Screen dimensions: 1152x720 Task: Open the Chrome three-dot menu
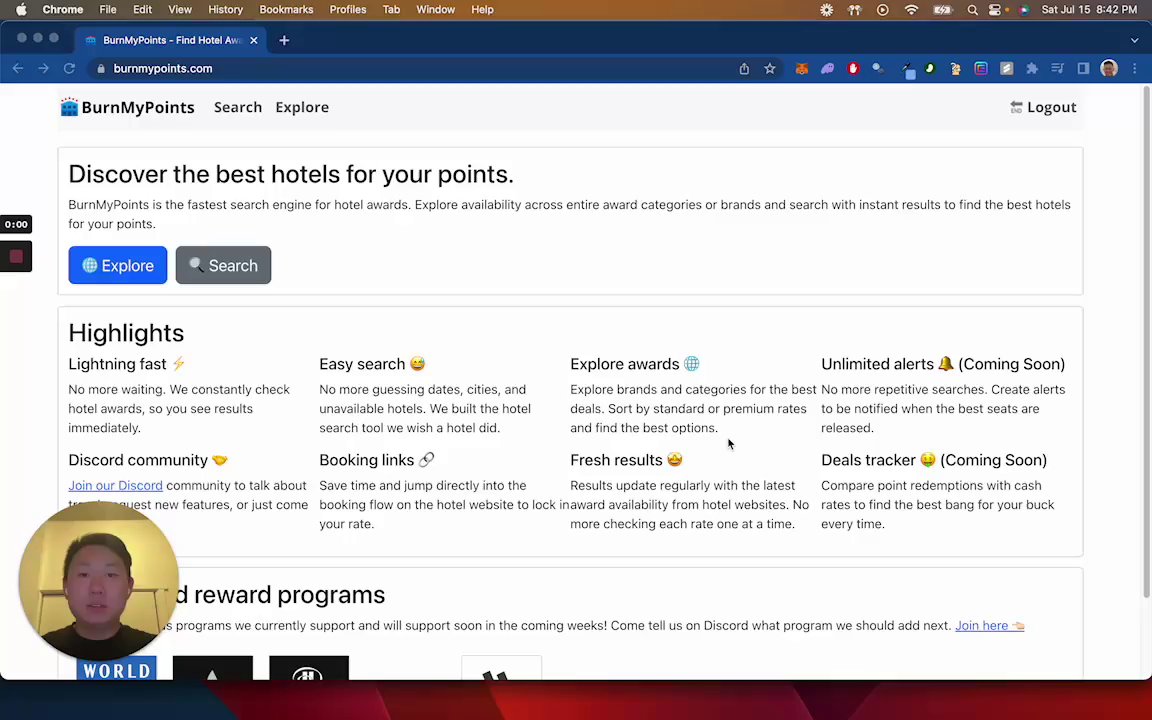click(x=1134, y=68)
